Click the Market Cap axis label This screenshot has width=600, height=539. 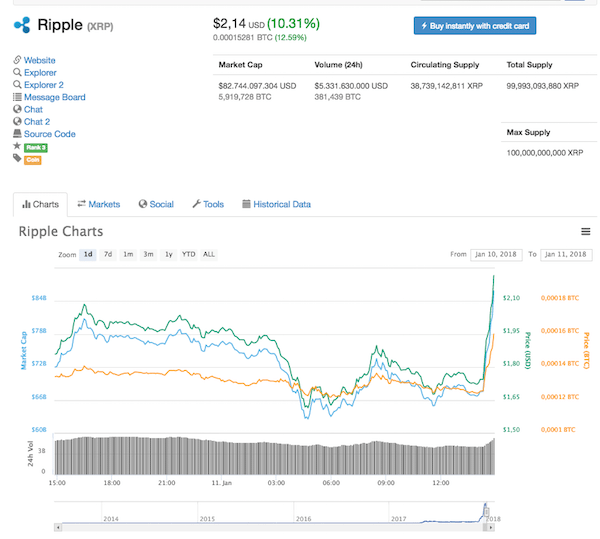24,351
